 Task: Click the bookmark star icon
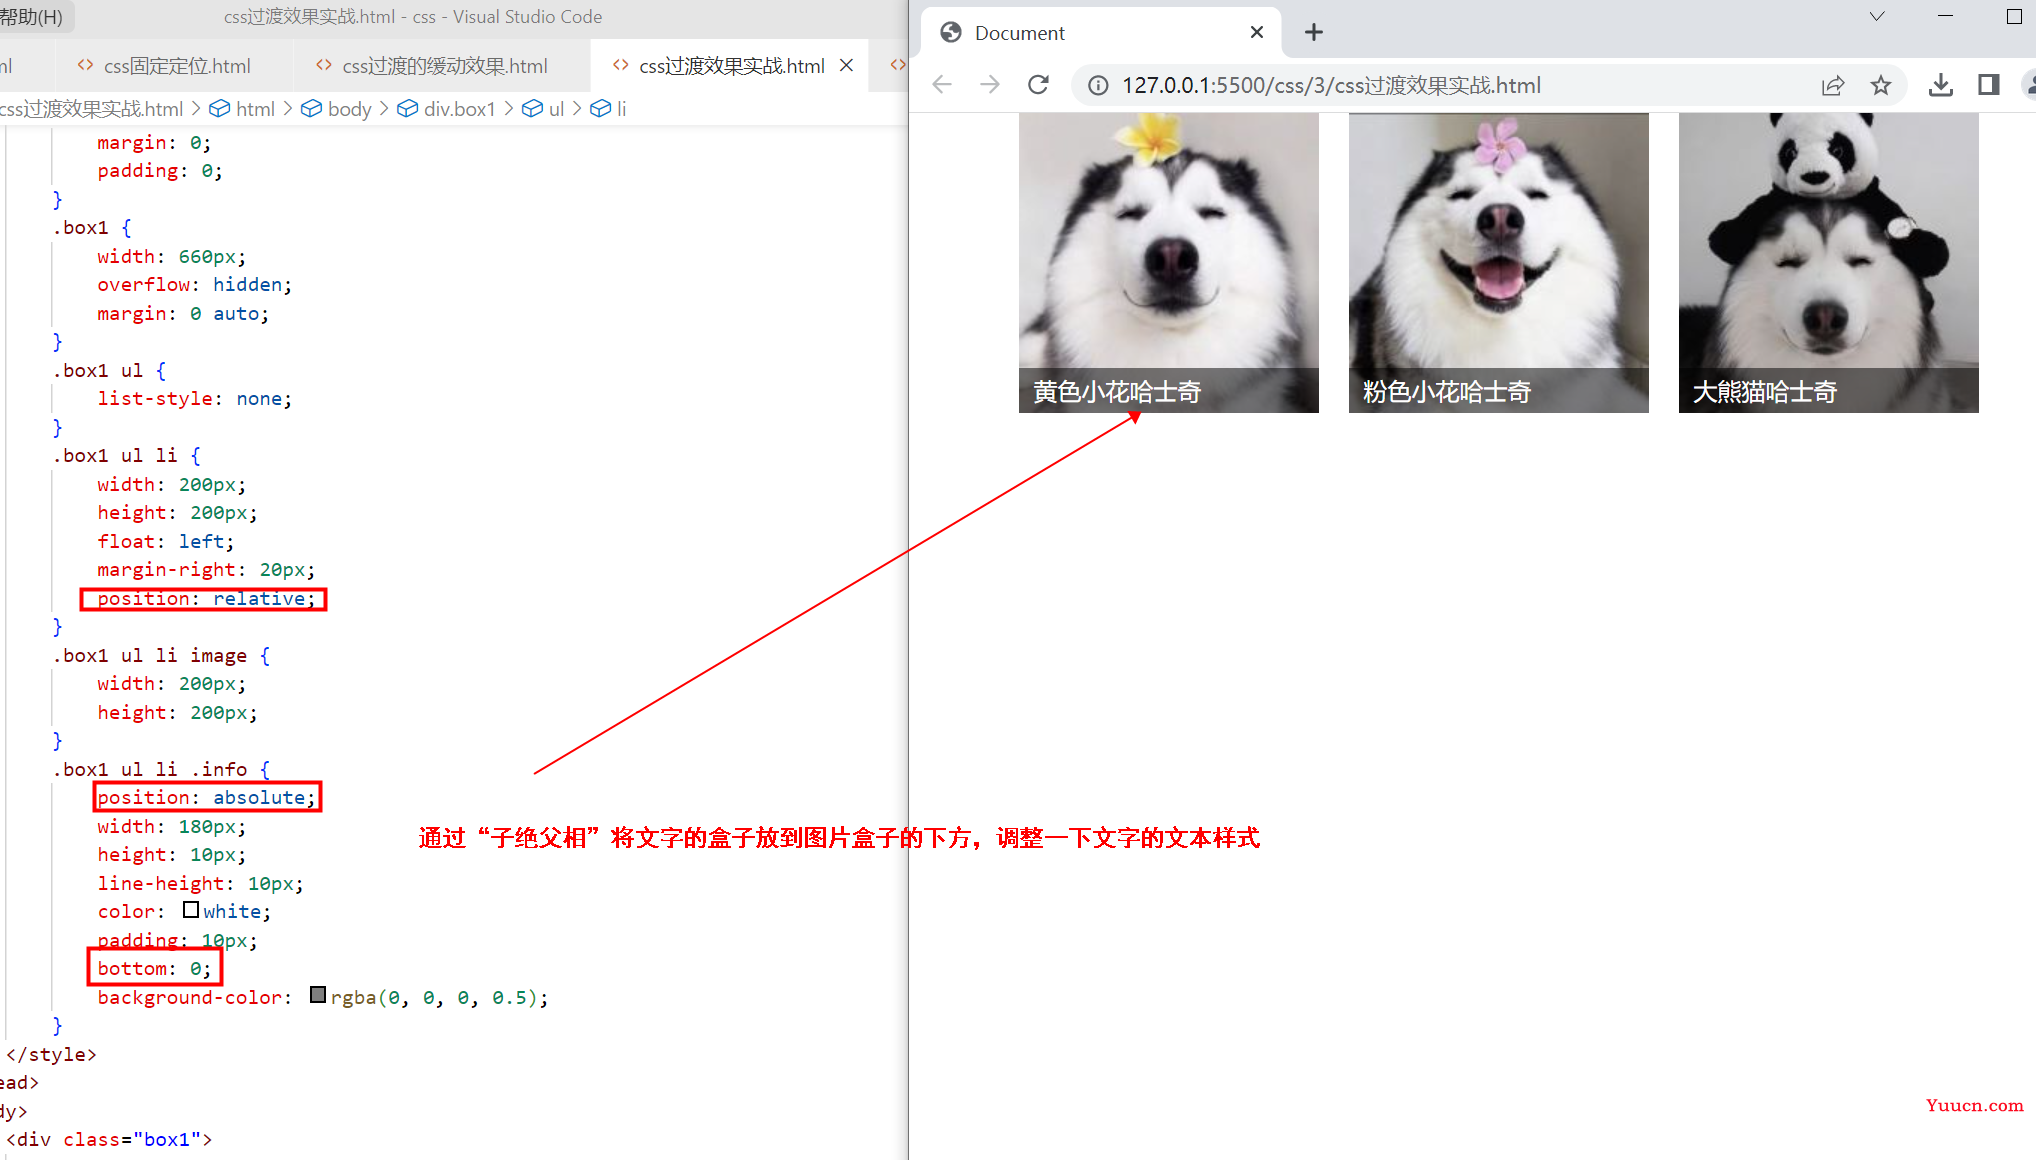click(x=1886, y=85)
